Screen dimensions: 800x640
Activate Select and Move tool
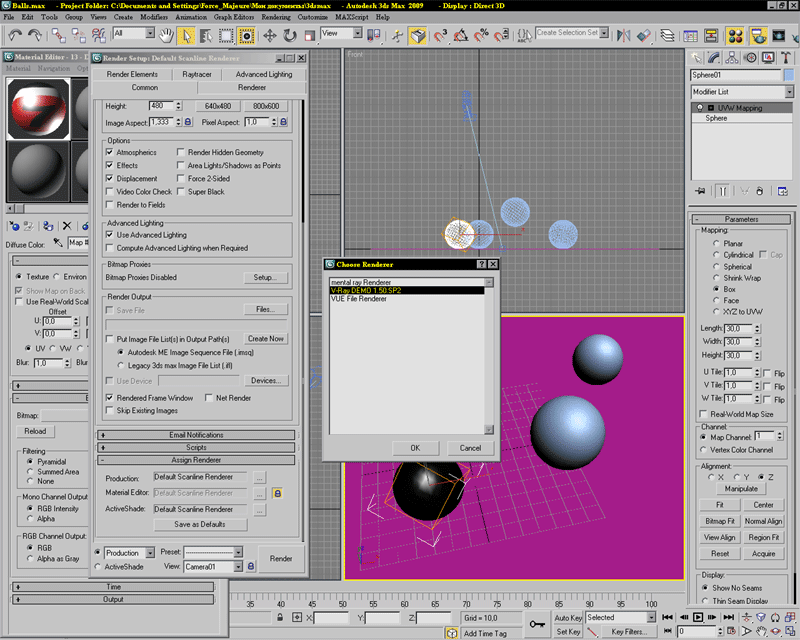coord(270,35)
